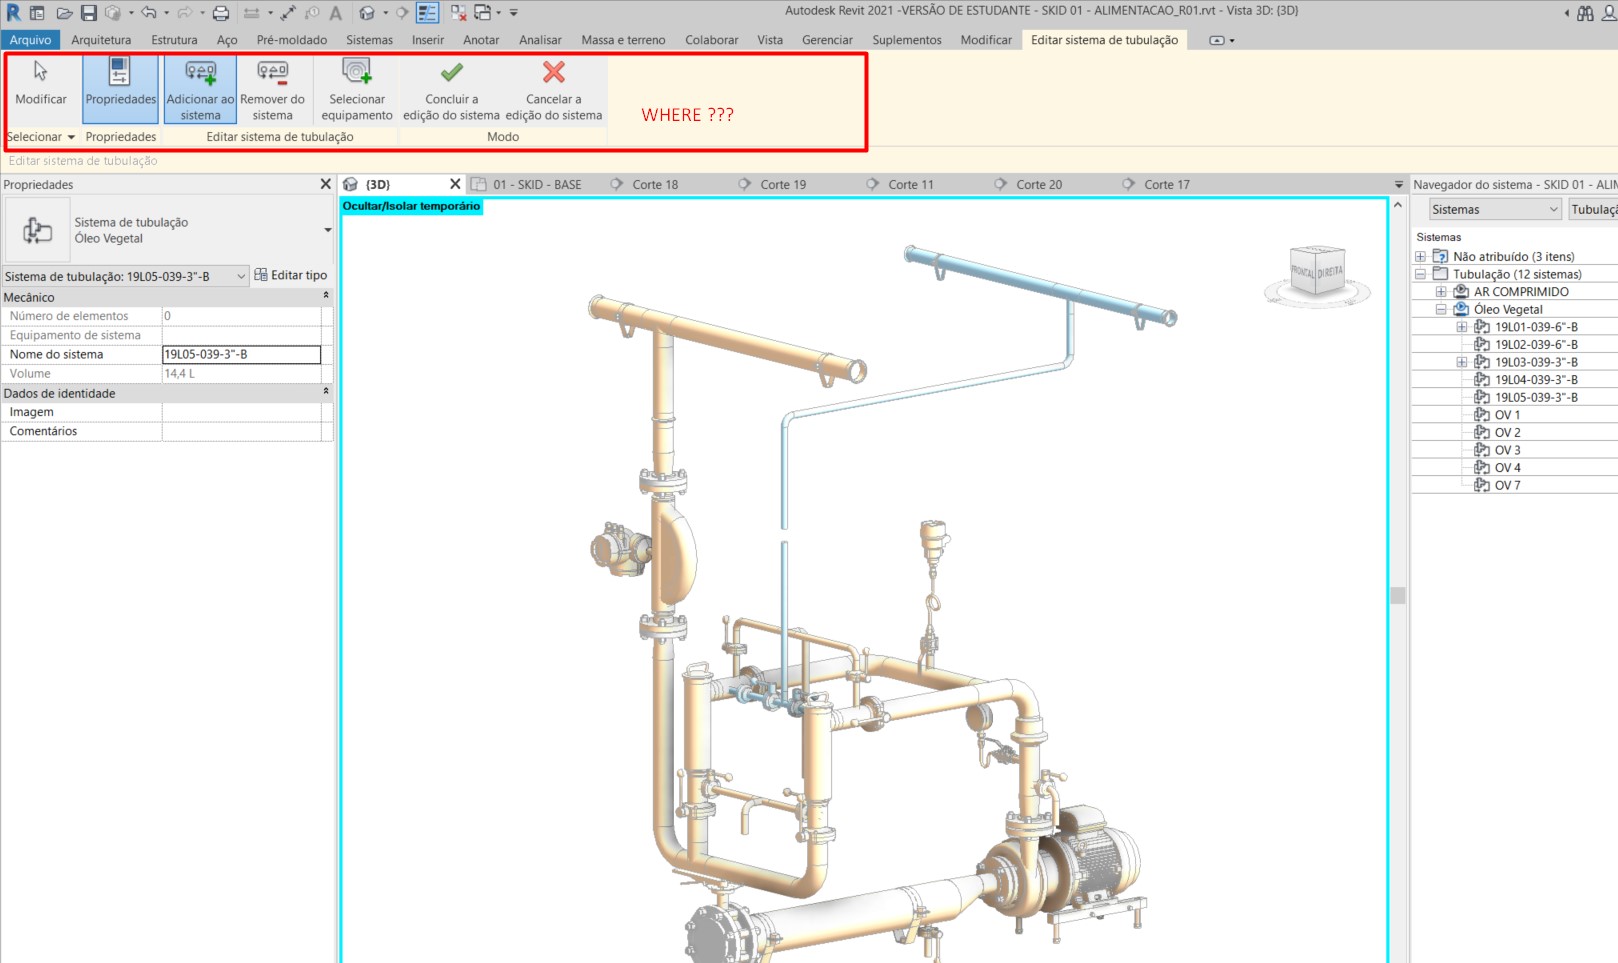The width and height of the screenshot is (1618, 963).
Task: Collapse the Tubulação systems branch
Action: coord(1421,273)
